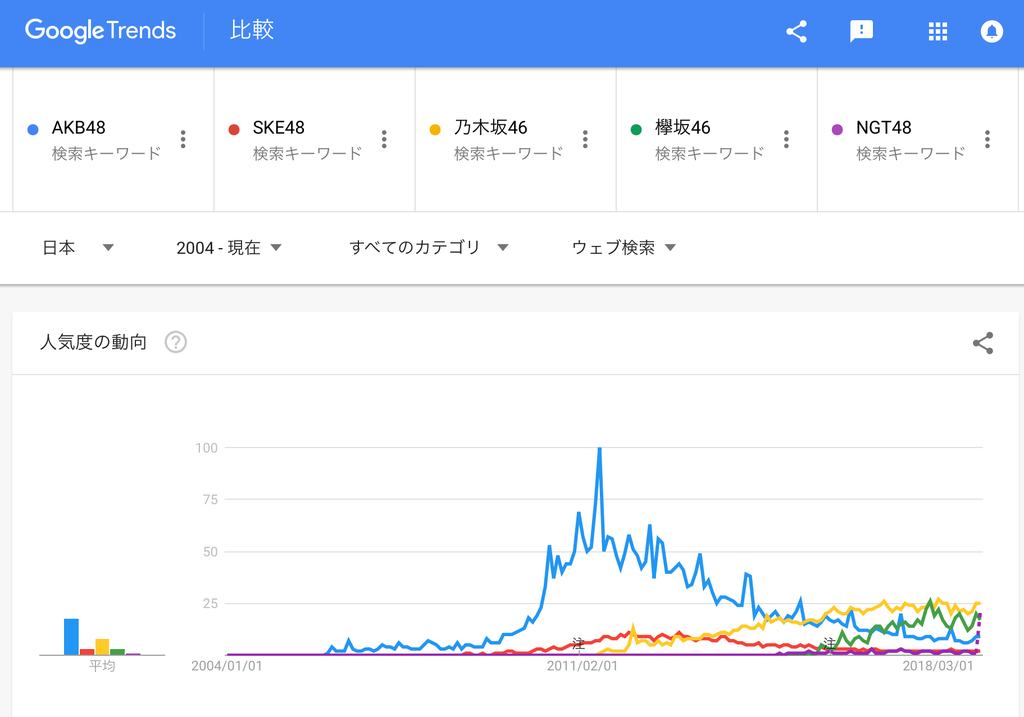
Task: Open the 欅坂46 term options menu
Action: tap(786, 139)
